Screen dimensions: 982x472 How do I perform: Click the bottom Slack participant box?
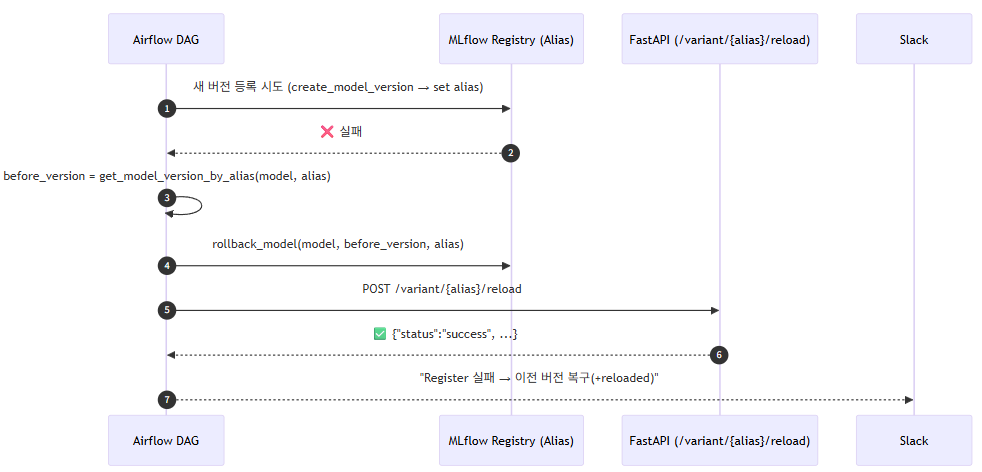(914, 440)
